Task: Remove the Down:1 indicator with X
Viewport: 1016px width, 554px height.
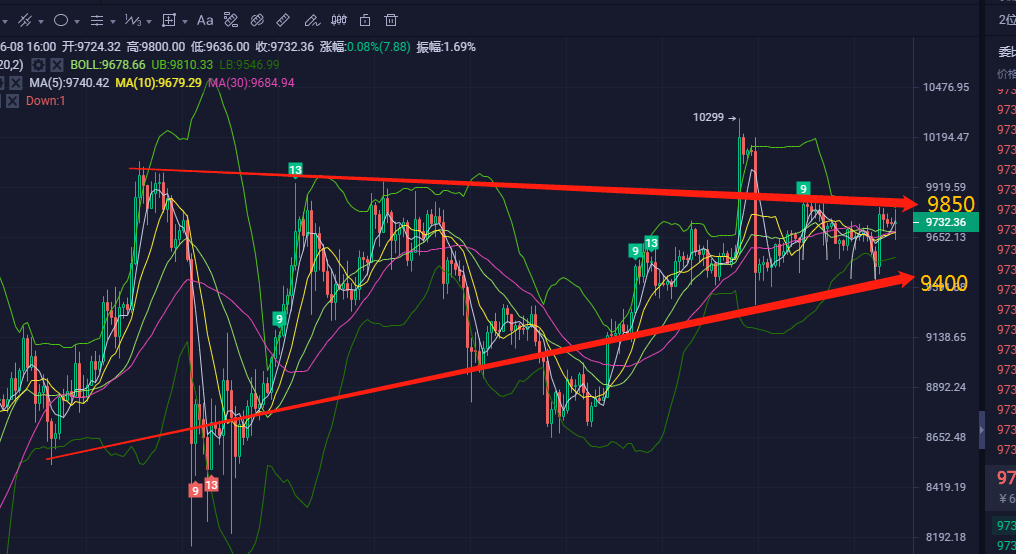Action: 13,101
